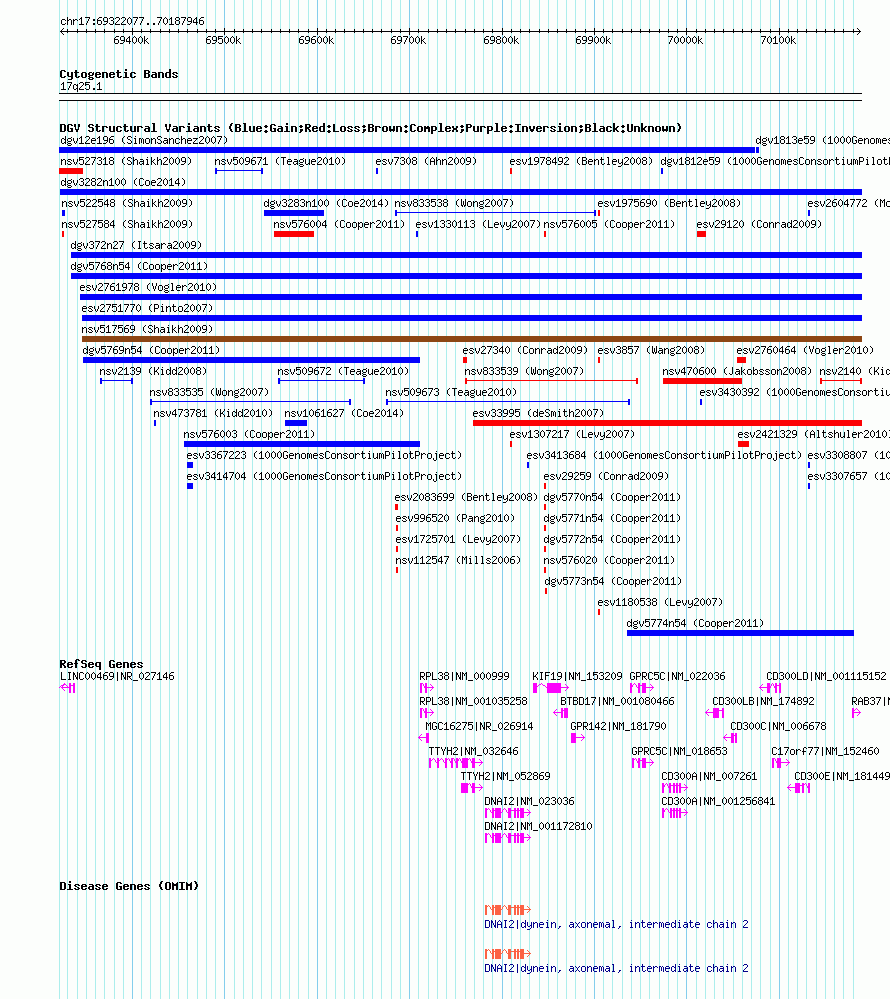Screen dimensions: 890x999
Task: Click esv7308 (Ahn2009) label
Action: click(x=426, y=161)
